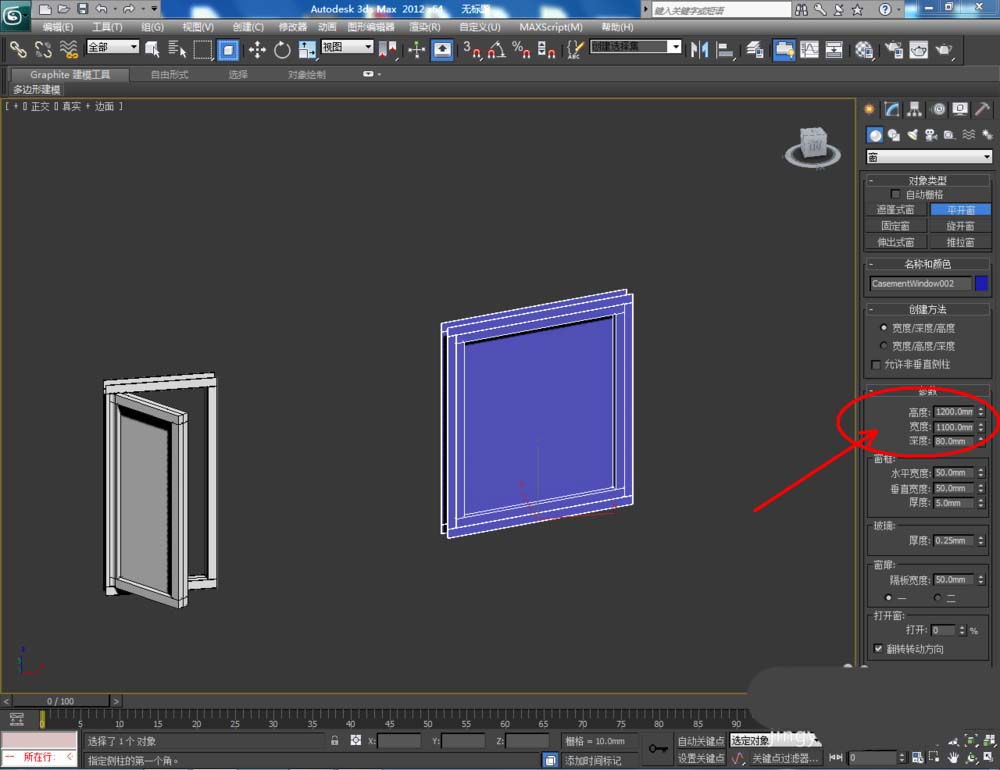Click the Mirror tool icon

click(x=700, y=49)
